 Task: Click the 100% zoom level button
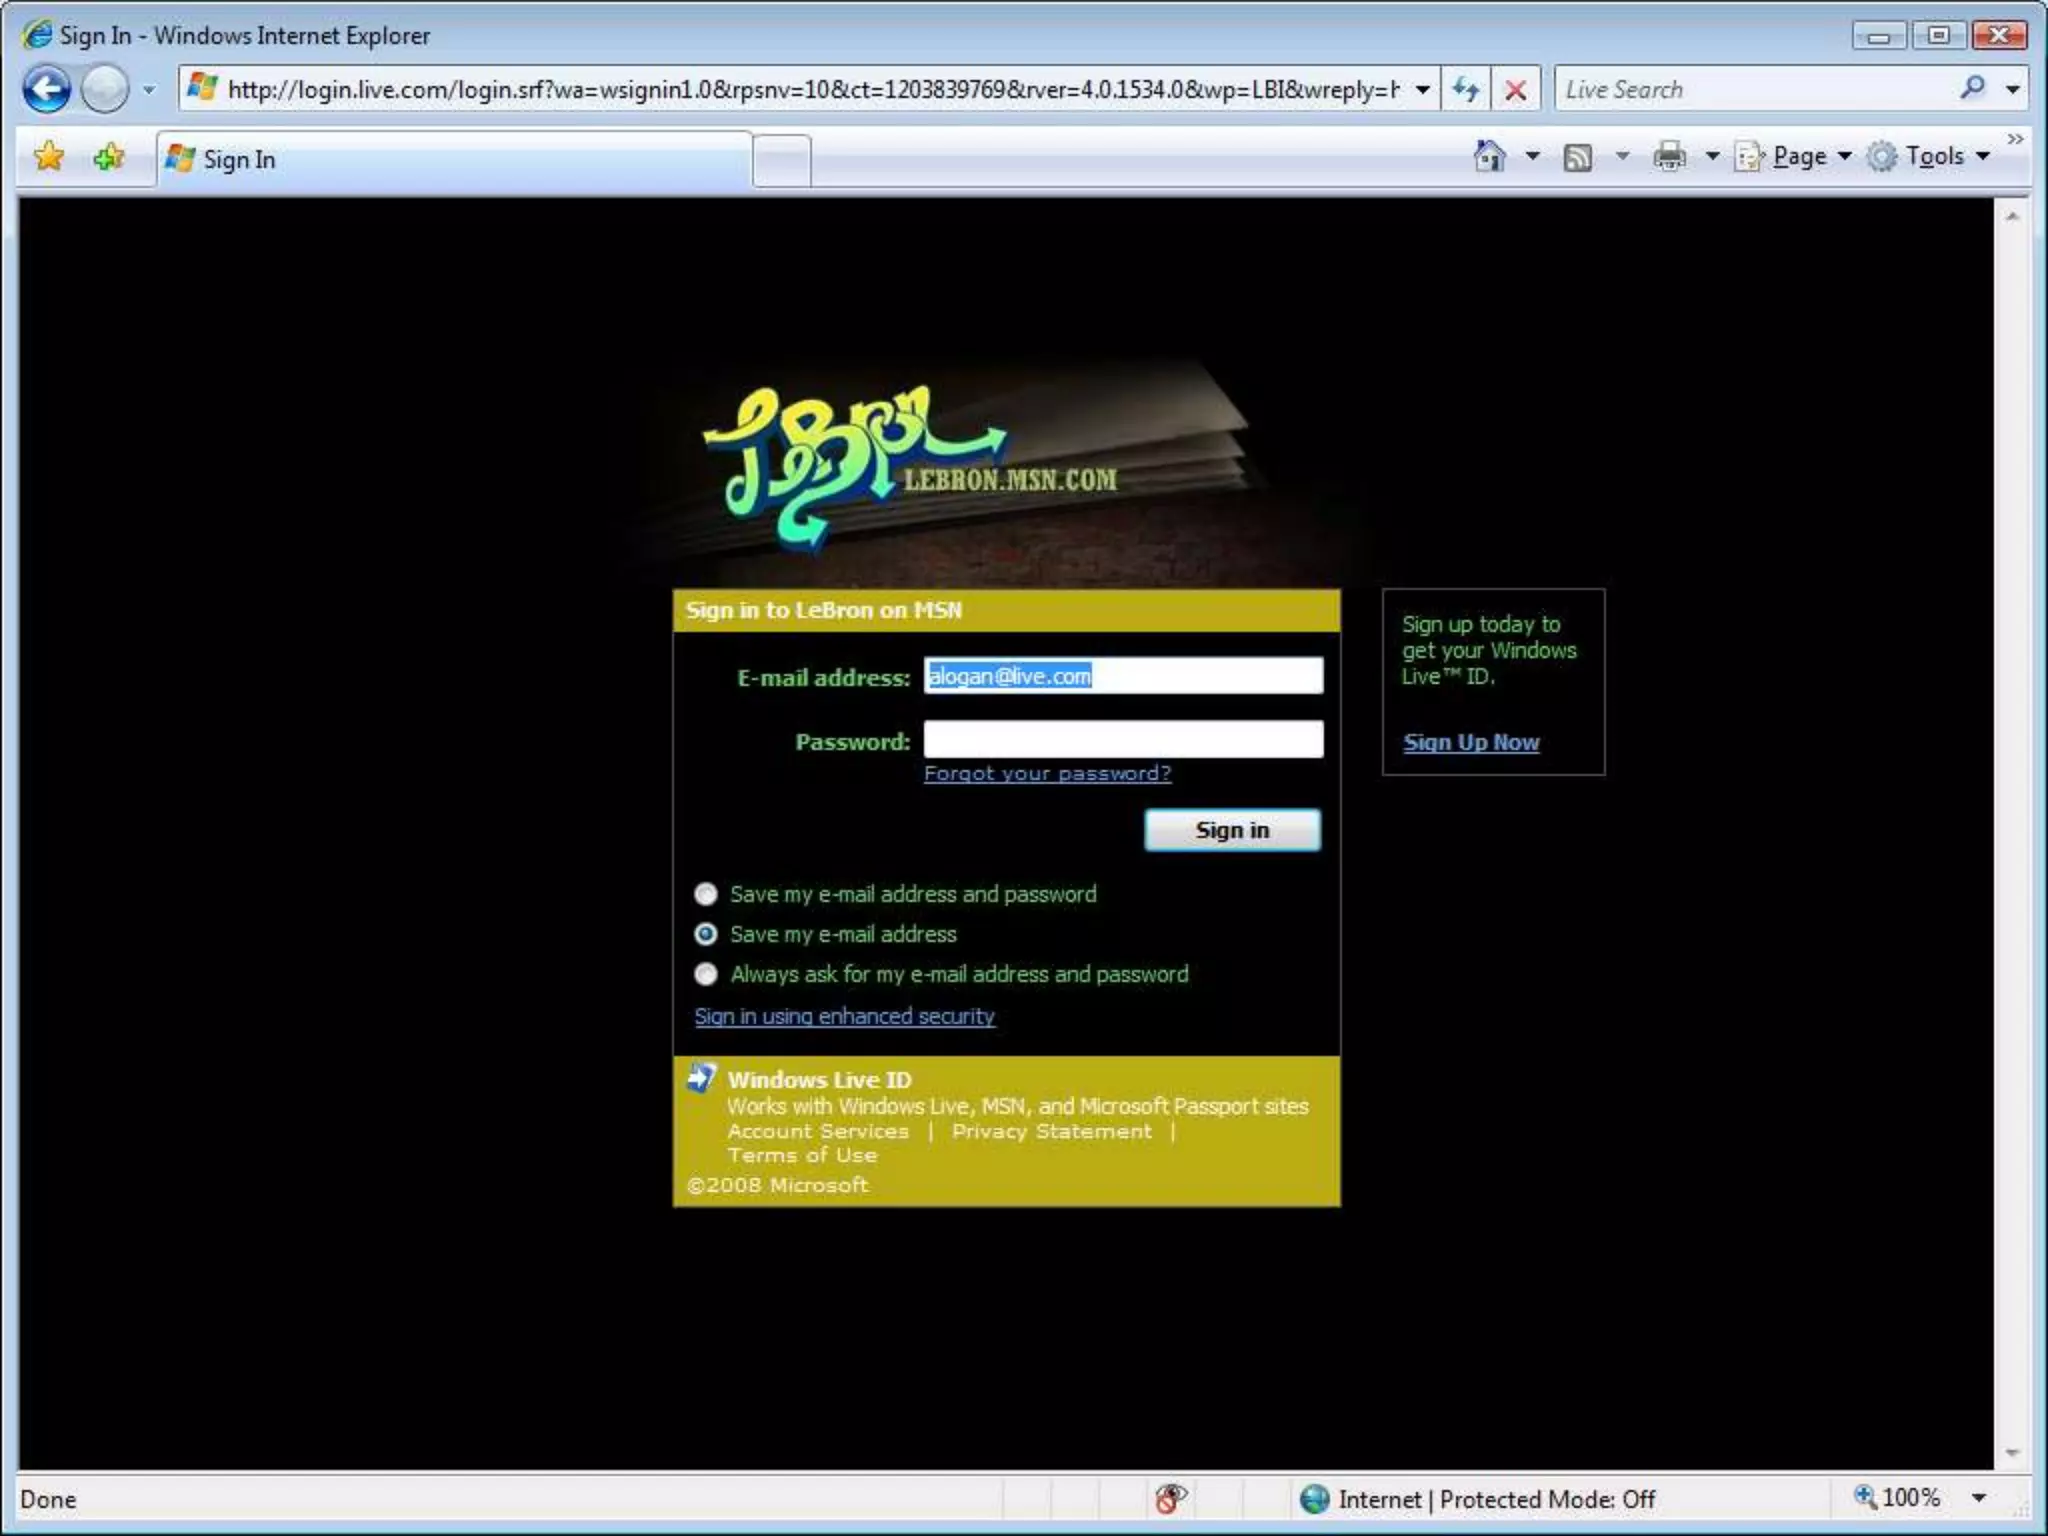click(1896, 1497)
